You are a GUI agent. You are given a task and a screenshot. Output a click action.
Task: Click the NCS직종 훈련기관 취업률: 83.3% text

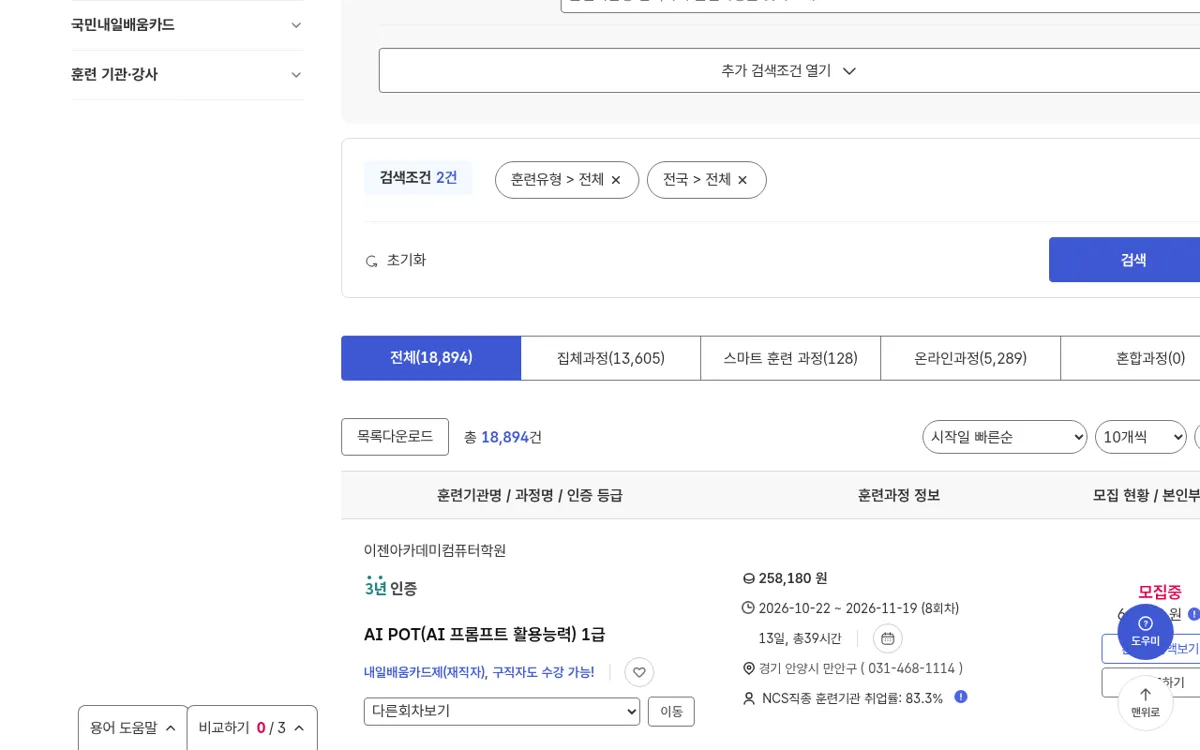tap(852, 698)
